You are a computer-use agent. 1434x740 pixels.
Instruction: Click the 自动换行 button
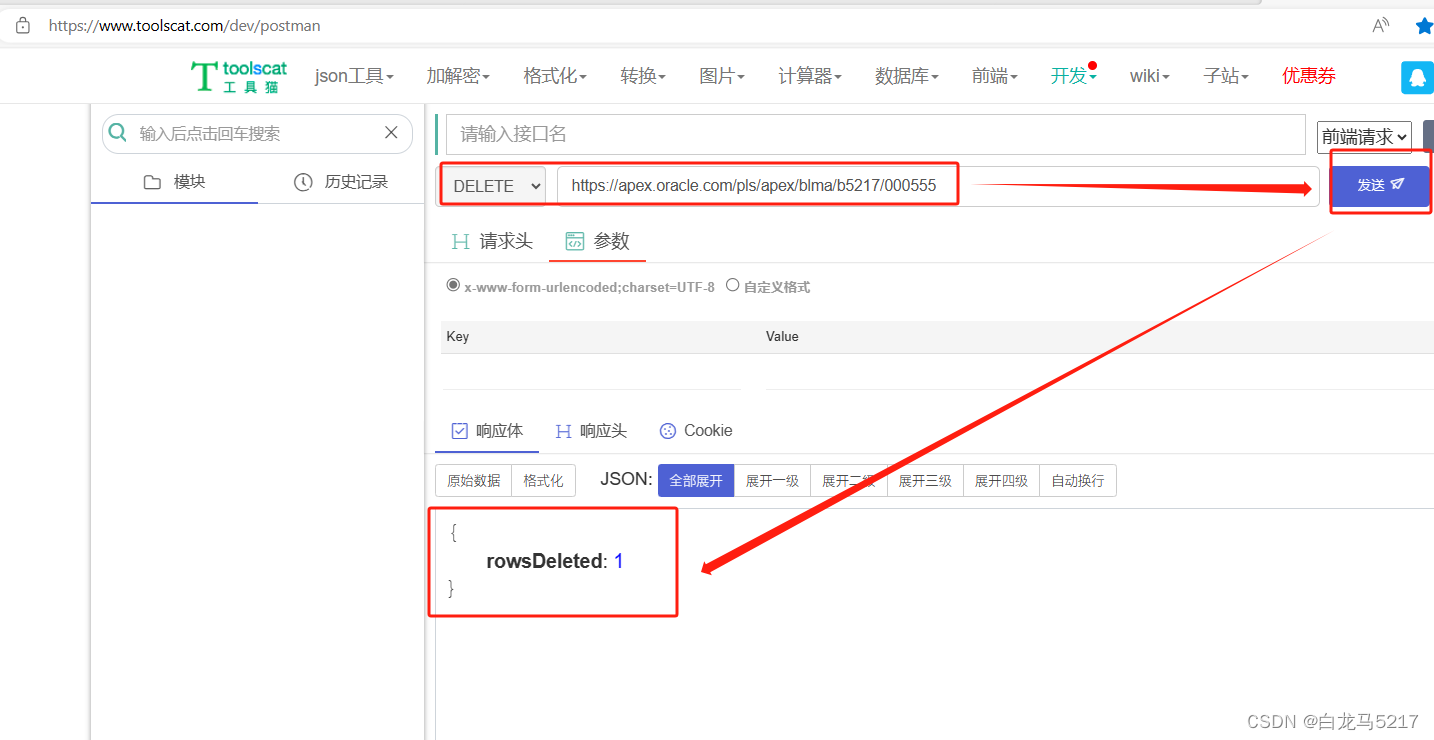pos(1078,481)
